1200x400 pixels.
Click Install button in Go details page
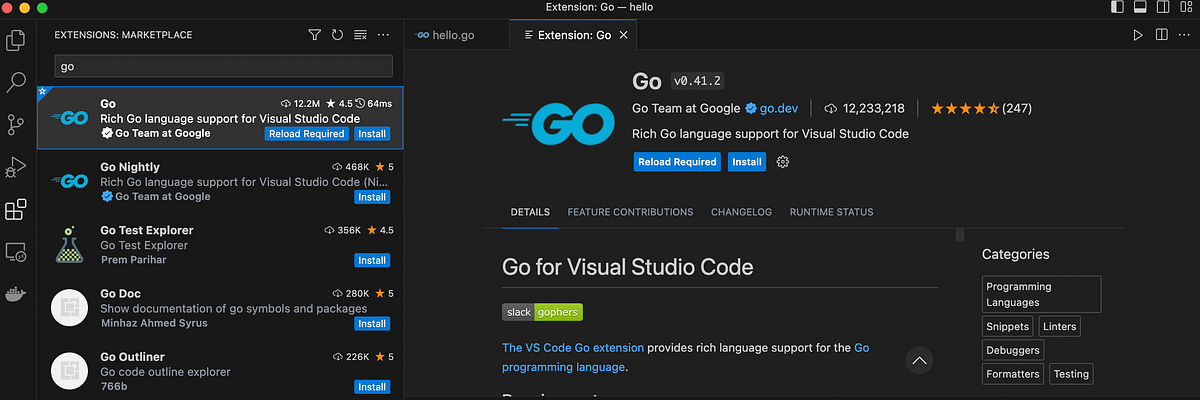(747, 162)
